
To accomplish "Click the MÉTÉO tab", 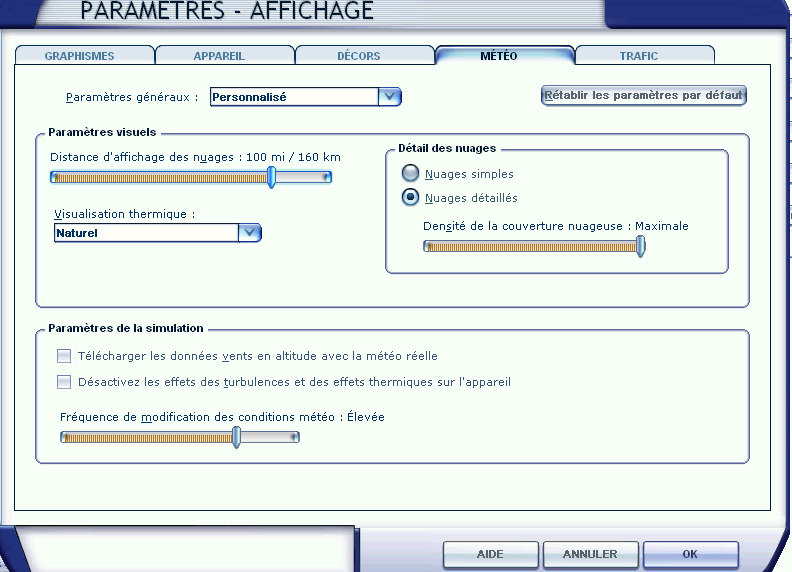I will (x=504, y=56).
